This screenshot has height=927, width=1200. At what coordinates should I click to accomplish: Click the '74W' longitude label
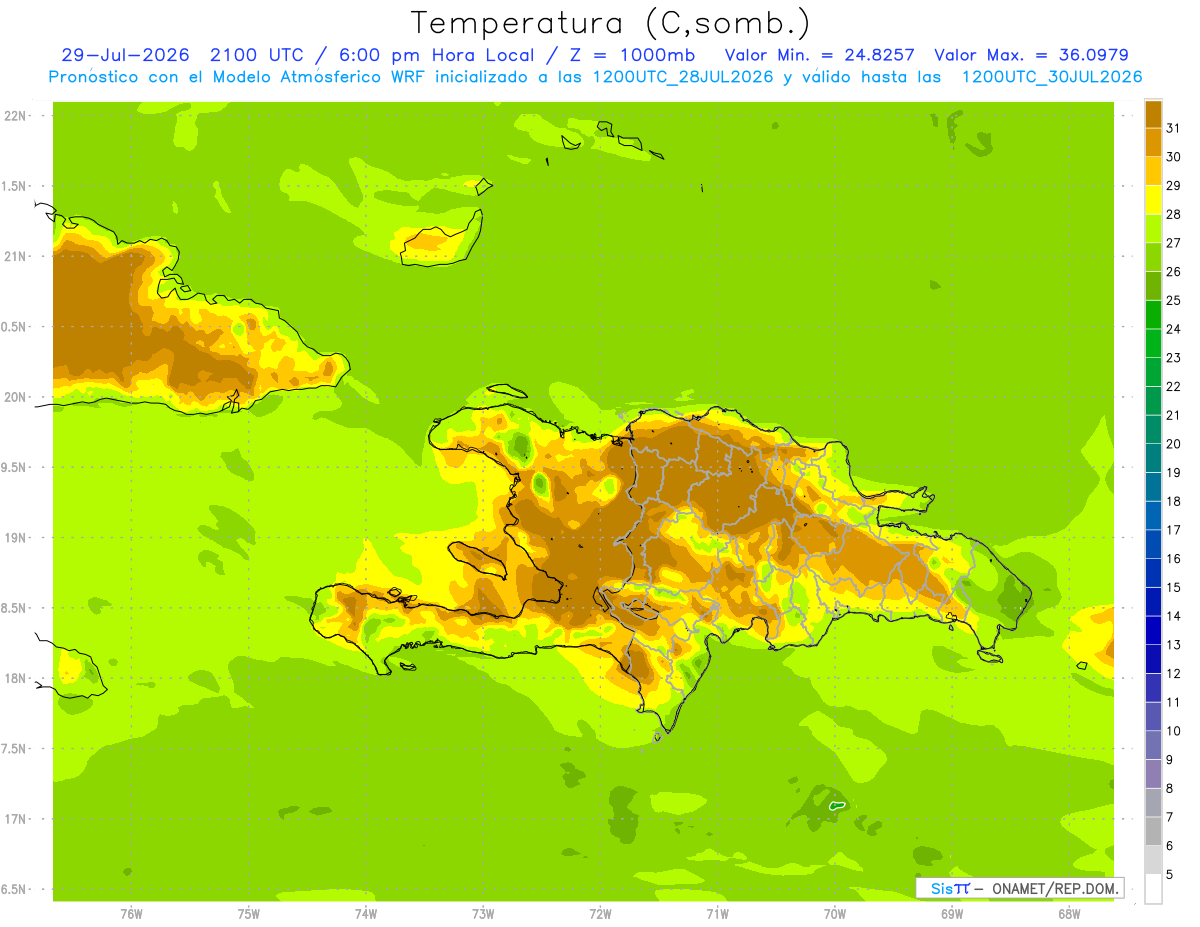point(366,914)
